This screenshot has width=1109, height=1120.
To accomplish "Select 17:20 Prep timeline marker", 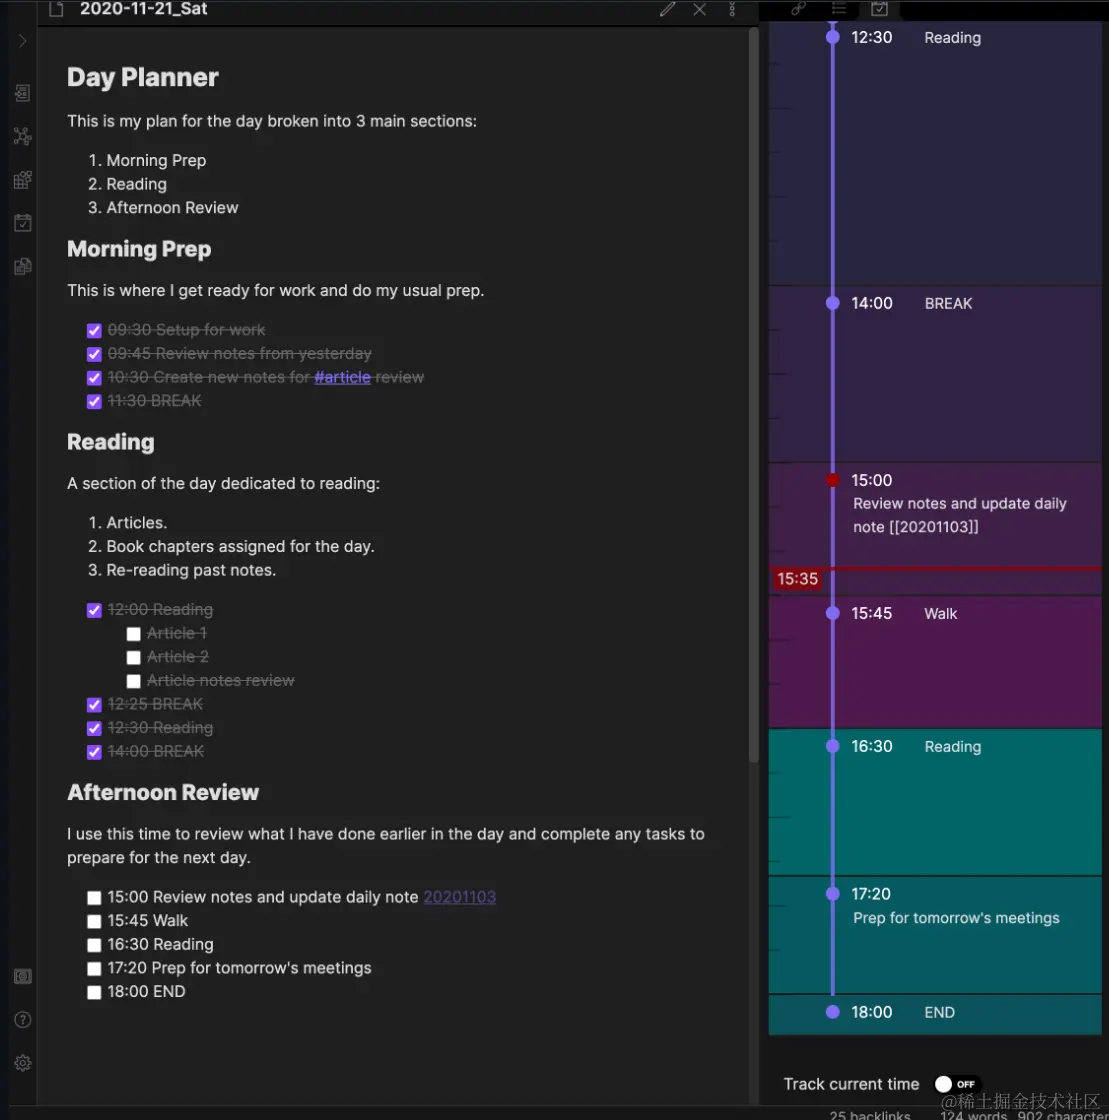I will tap(833, 894).
